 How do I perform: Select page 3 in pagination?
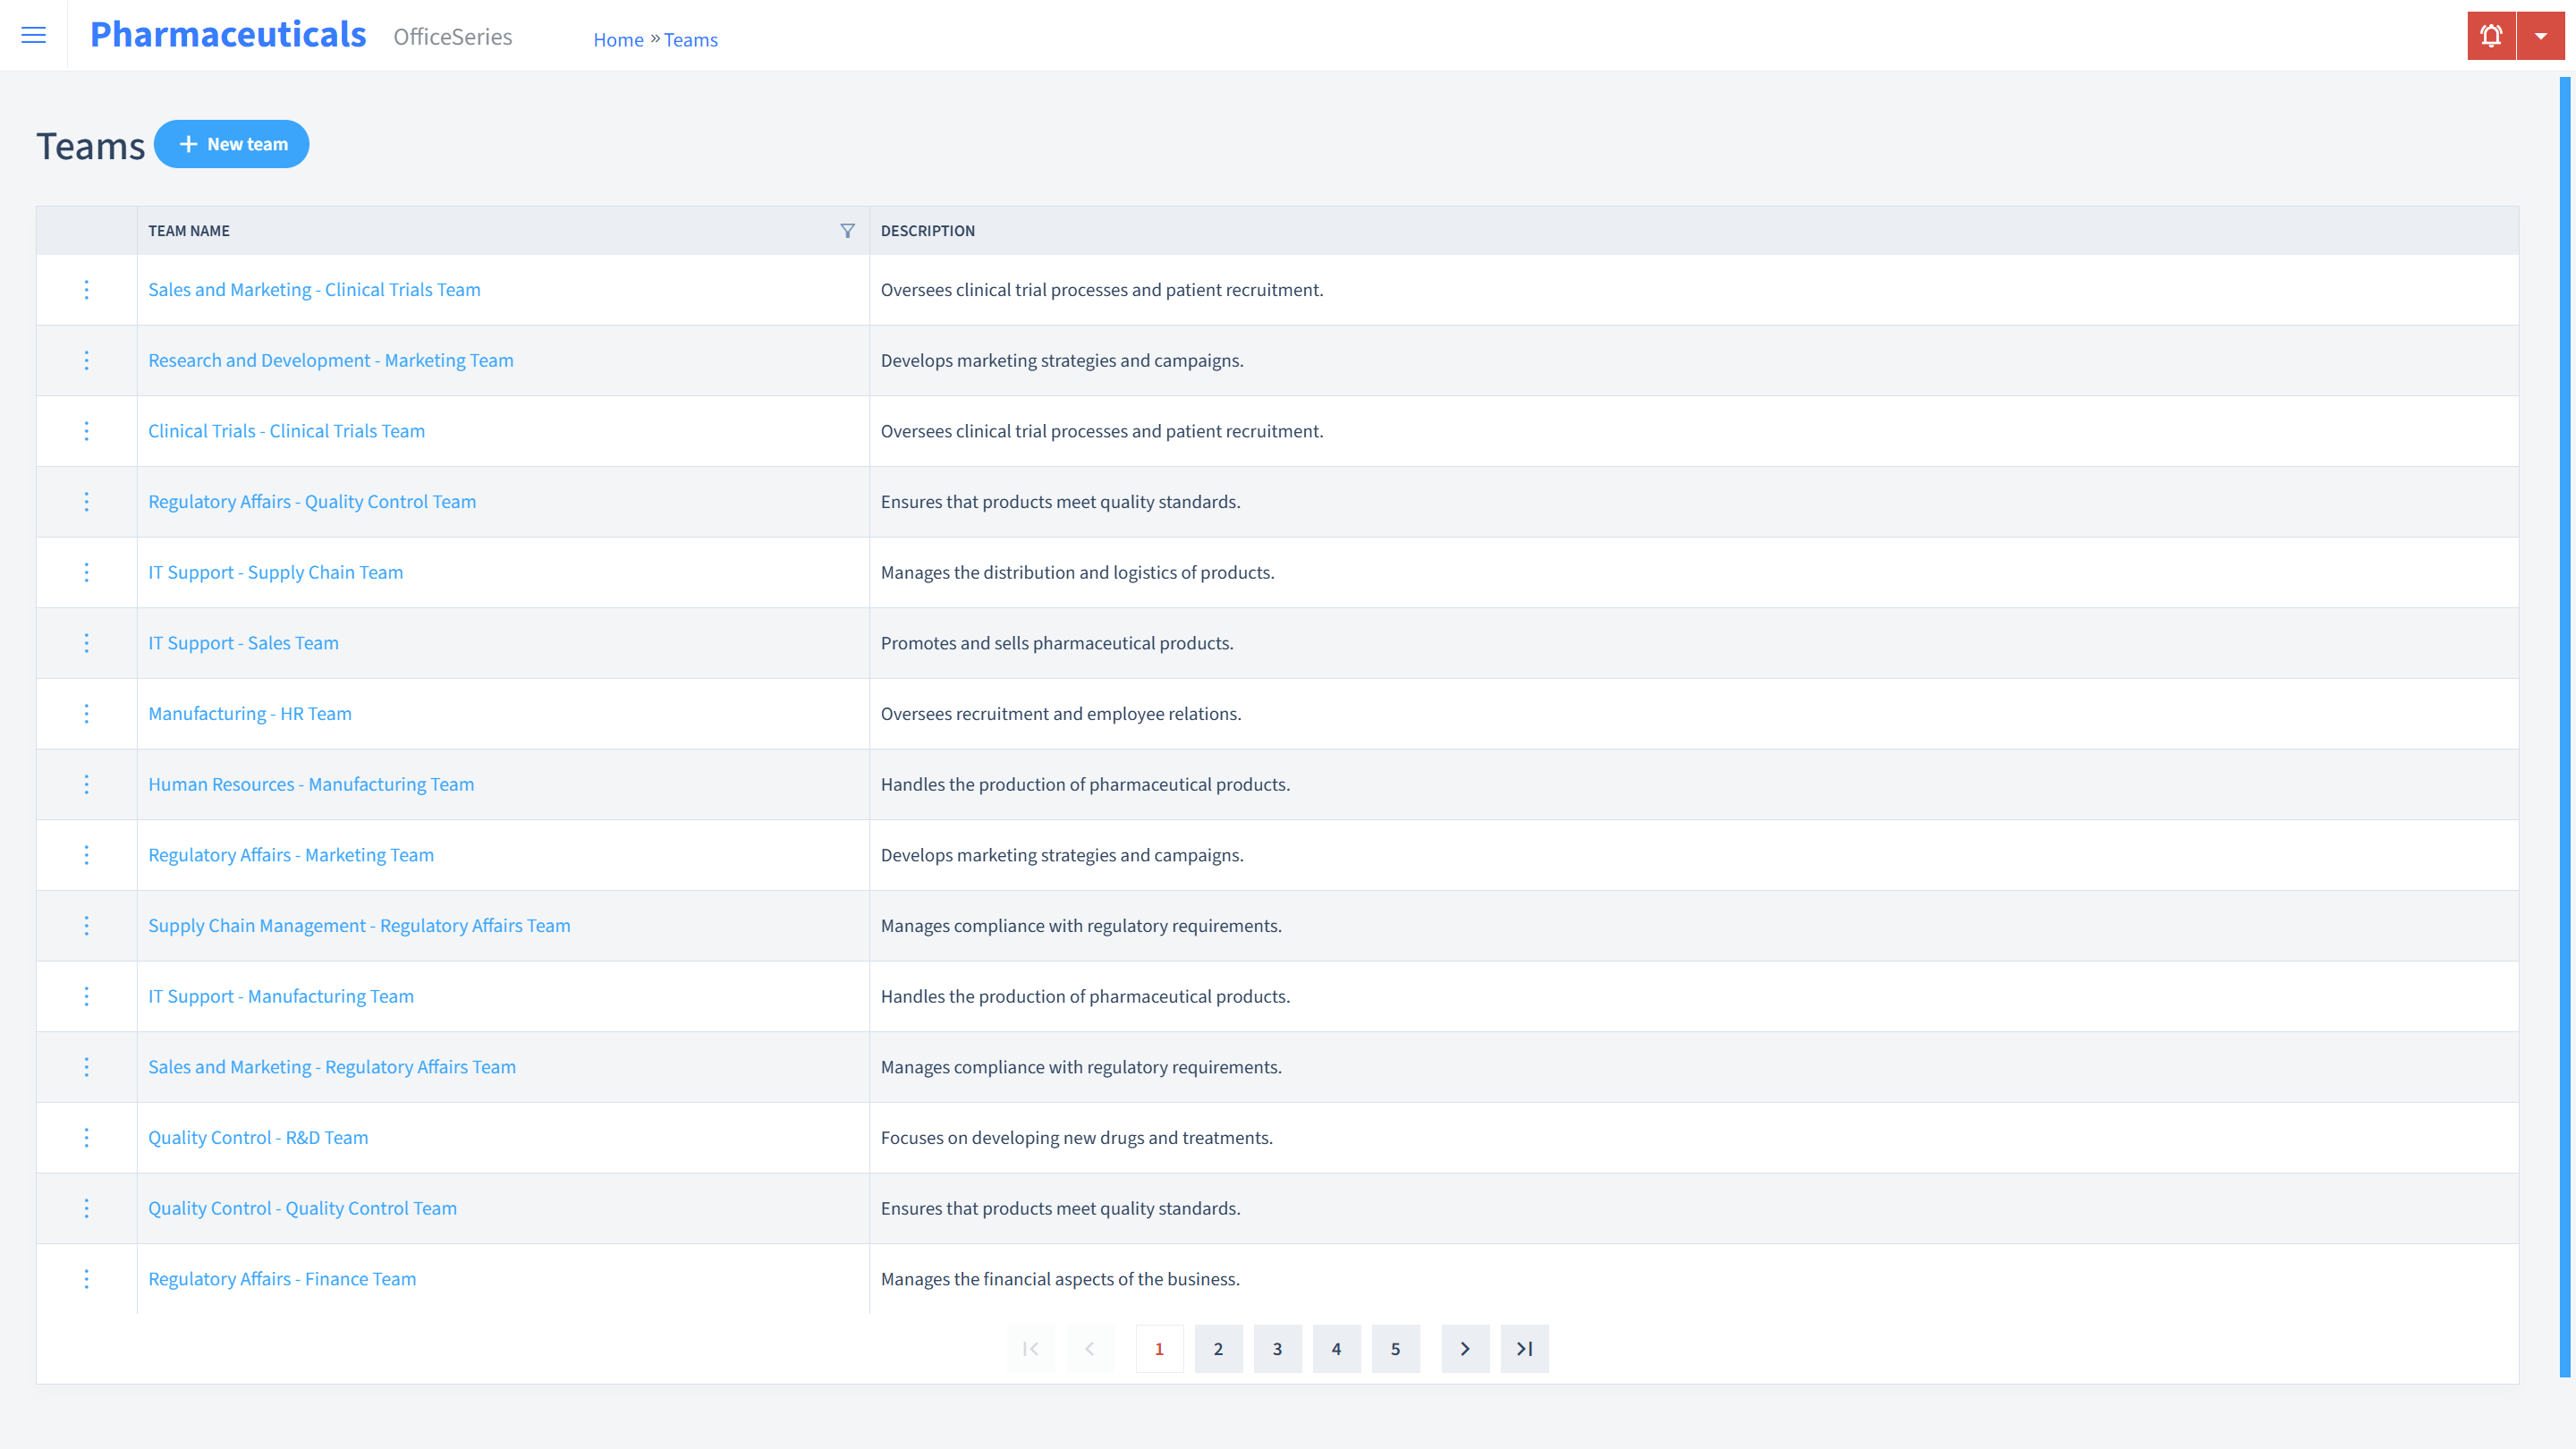tap(1277, 1348)
